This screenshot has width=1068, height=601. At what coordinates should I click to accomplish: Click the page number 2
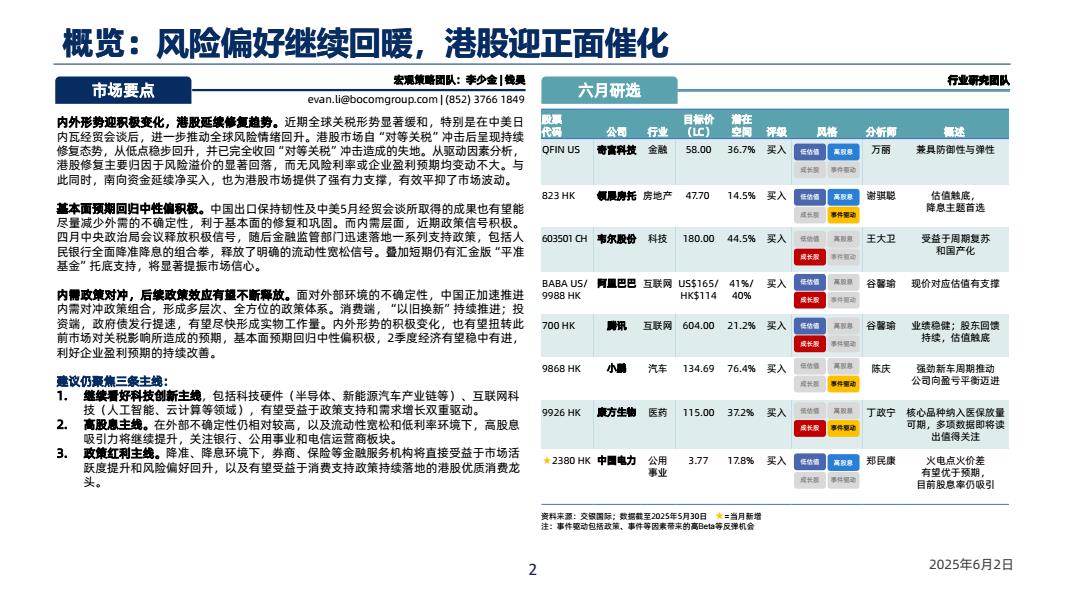[x=533, y=570]
